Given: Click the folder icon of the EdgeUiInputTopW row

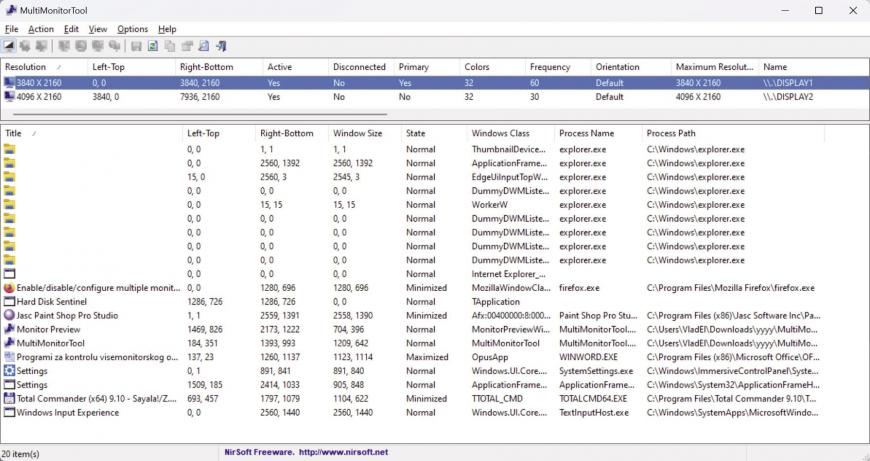Looking at the screenshot, I should pos(9,177).
